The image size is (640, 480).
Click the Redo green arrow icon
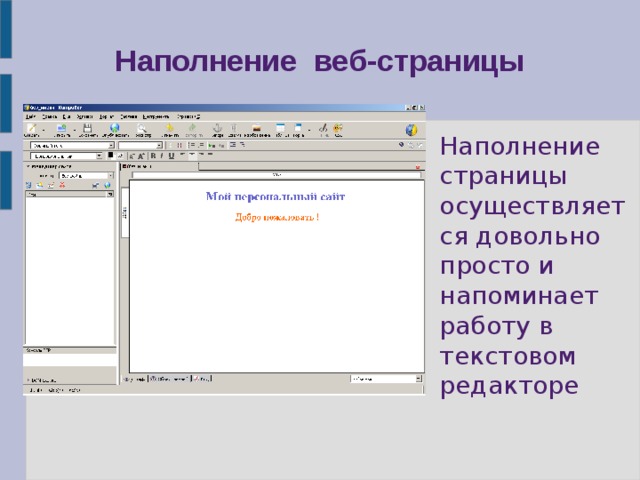193,128
